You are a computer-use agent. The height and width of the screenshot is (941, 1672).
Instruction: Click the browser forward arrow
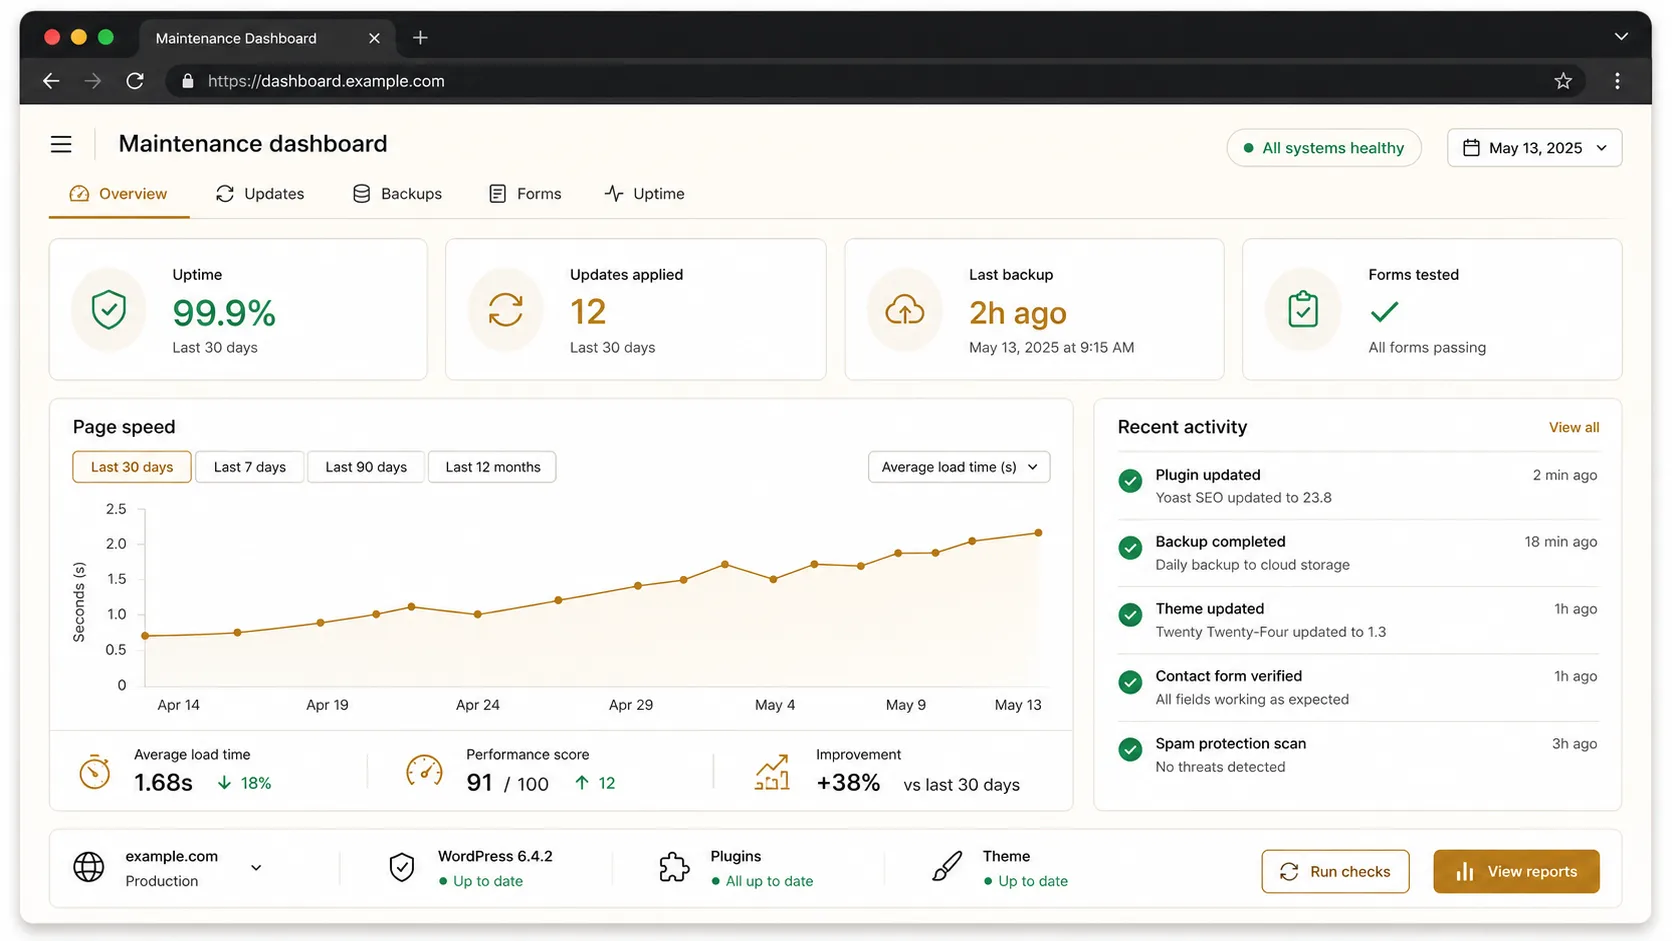(93, 81)
